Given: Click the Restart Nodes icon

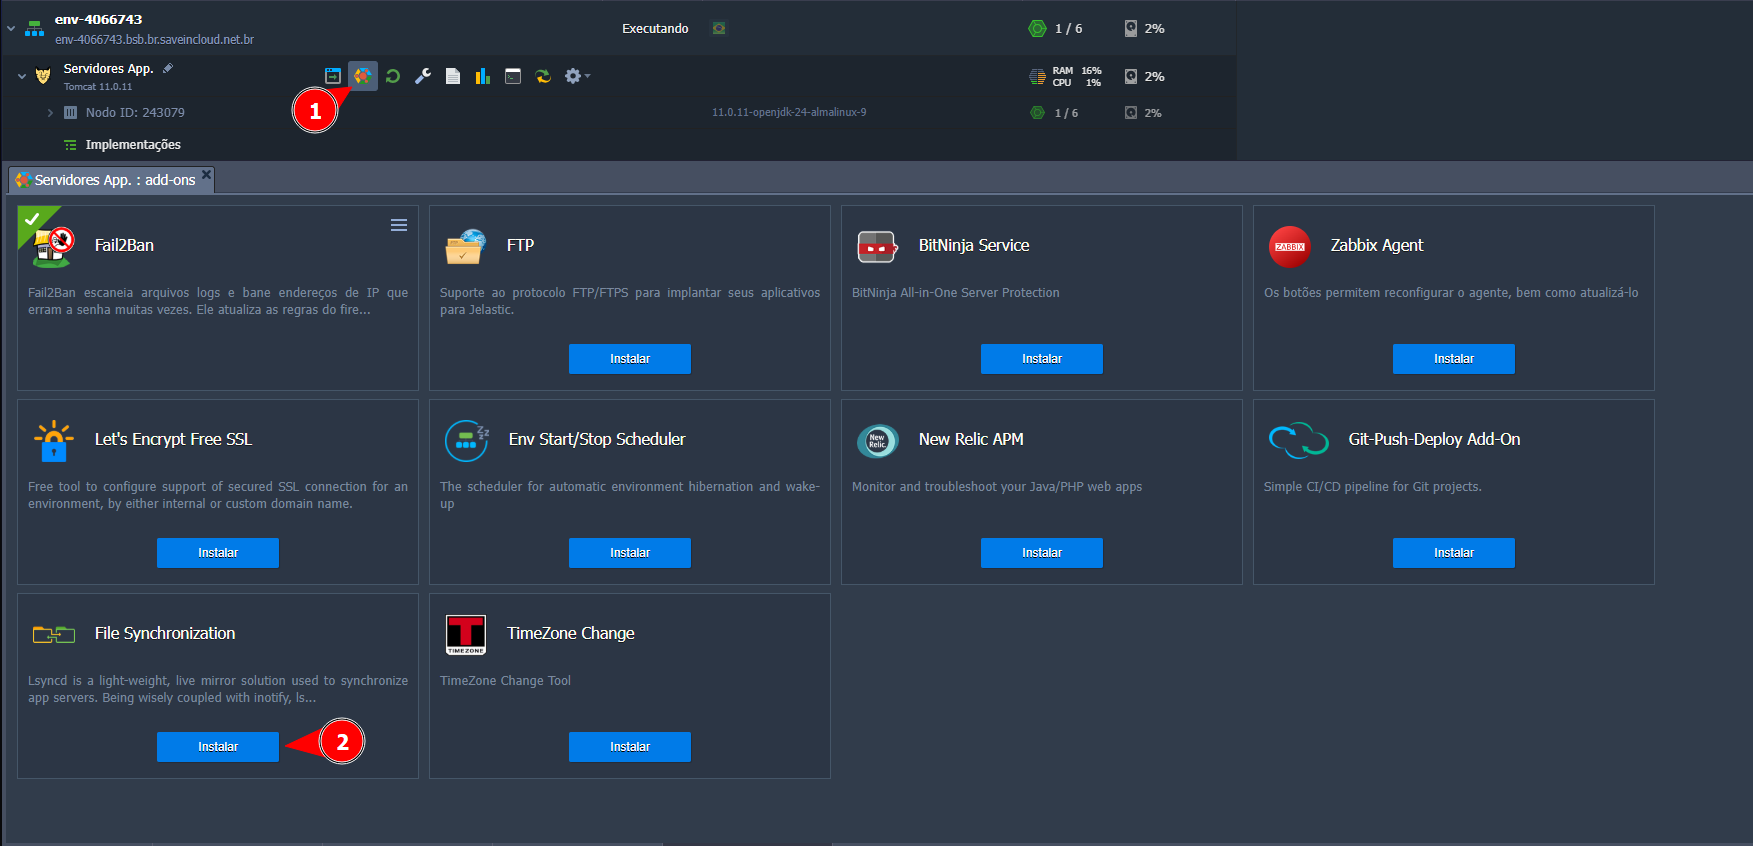Looking at the screenshot, I should coord(393,76).
